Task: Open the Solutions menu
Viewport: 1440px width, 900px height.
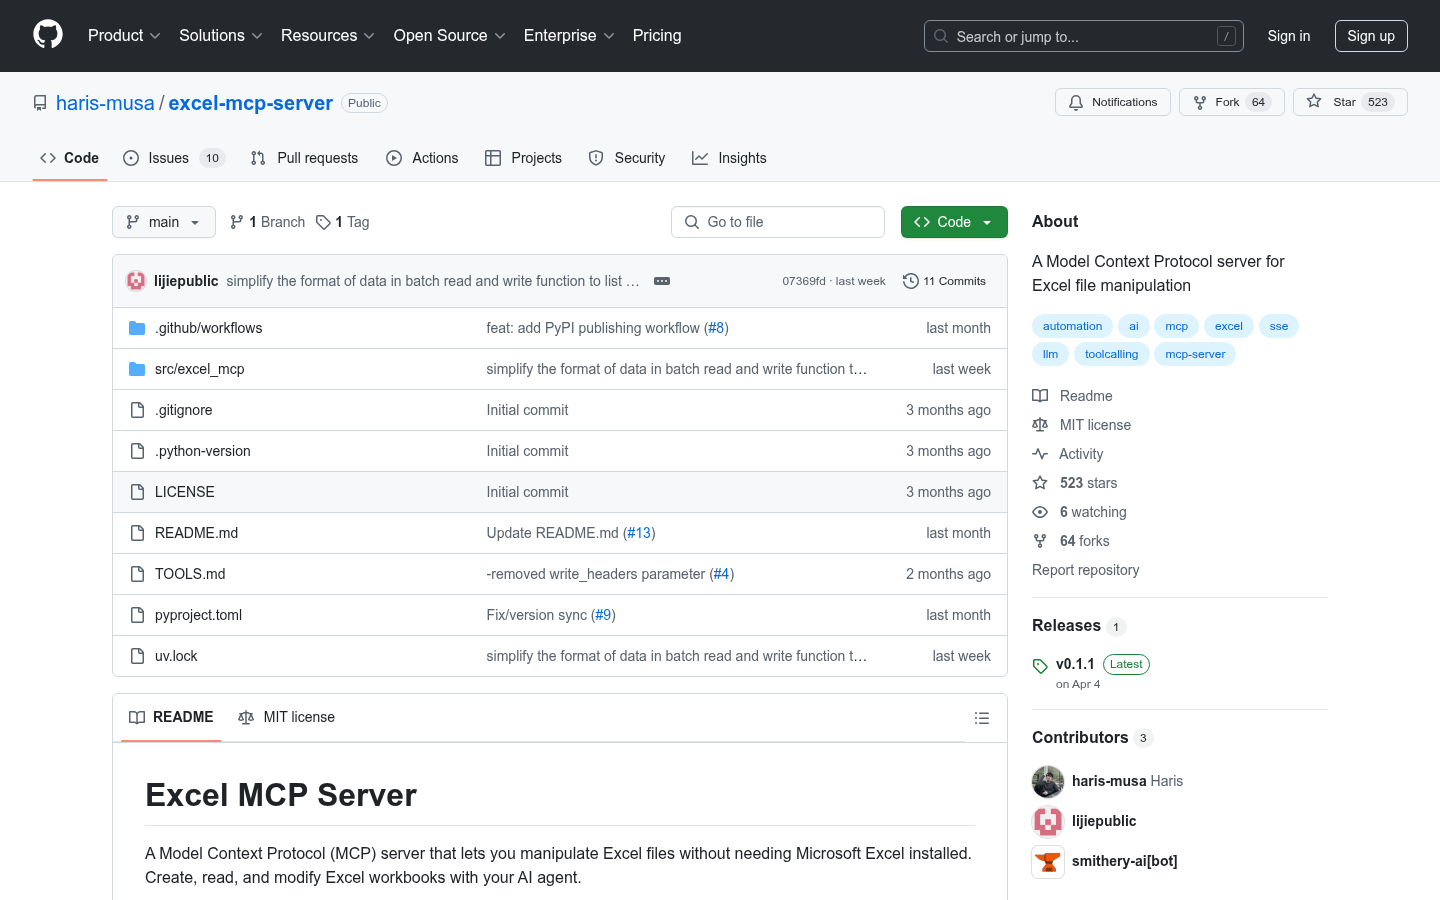Action: [221, 35]
